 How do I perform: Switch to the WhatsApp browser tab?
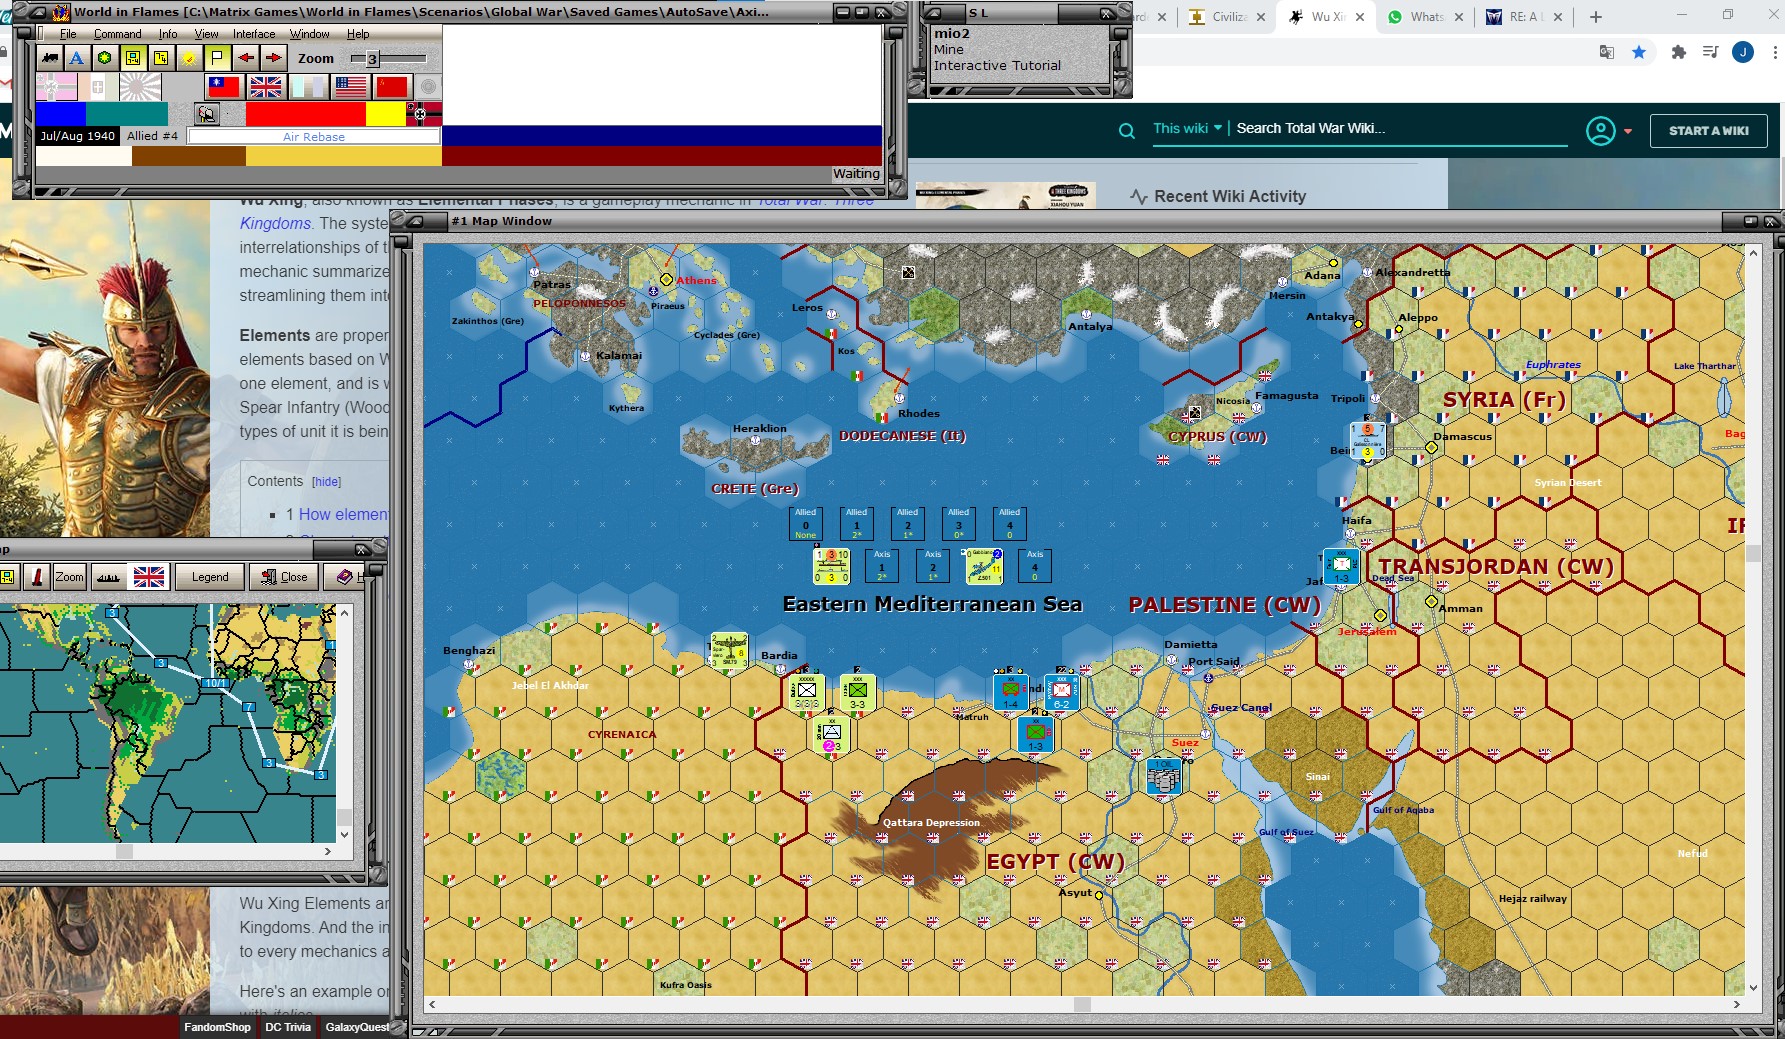click(1425, 17)
